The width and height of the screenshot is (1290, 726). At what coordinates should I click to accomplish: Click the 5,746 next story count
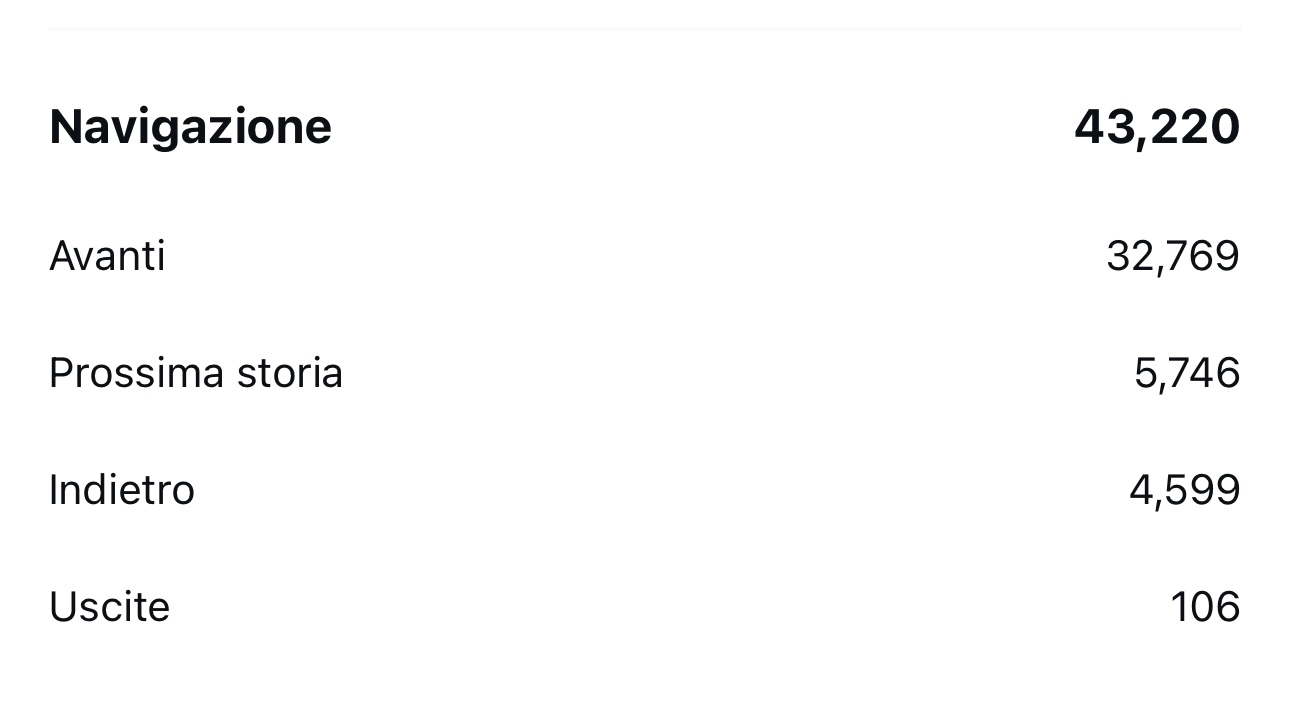[1187, 374]
